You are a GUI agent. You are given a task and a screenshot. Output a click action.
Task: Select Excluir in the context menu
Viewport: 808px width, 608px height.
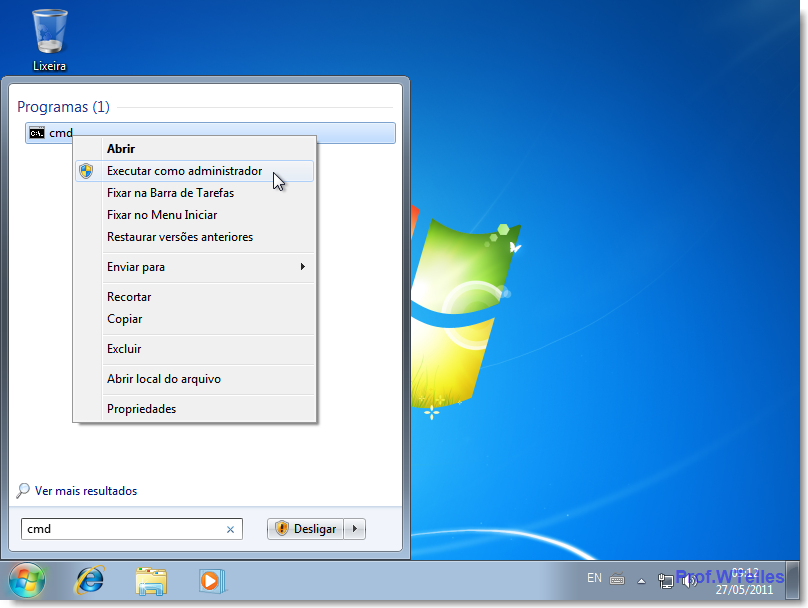pyautogui.click(x=194, y=349)
